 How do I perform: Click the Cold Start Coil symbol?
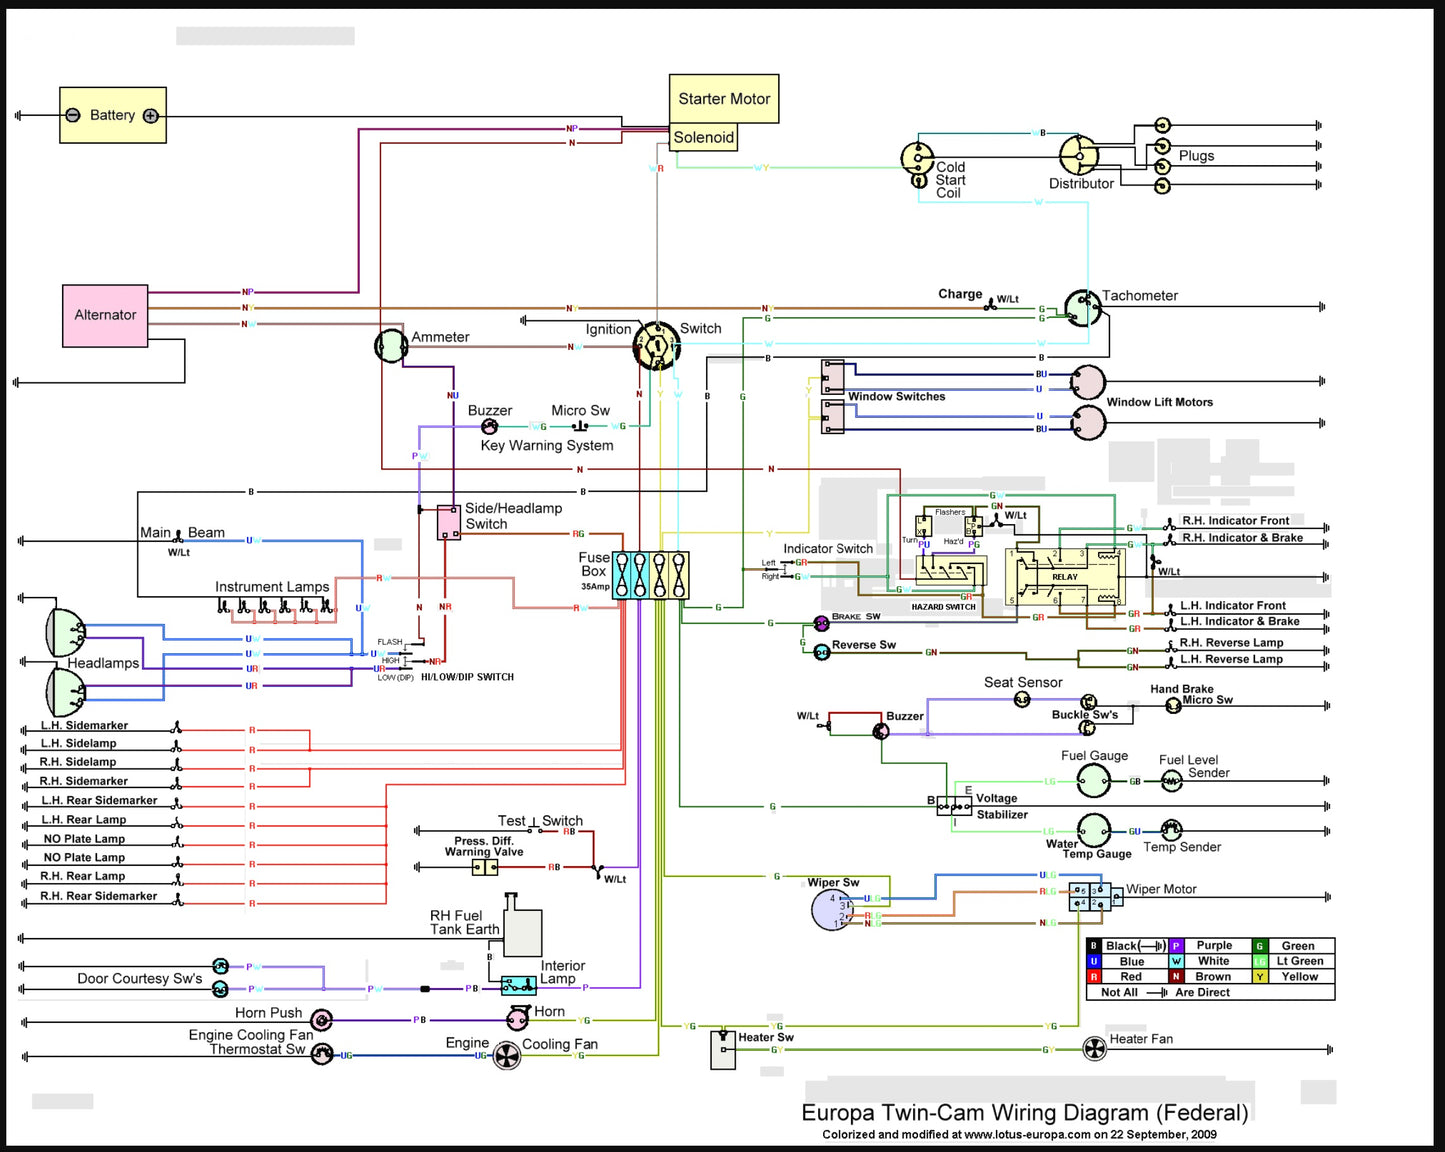(917, 158)
